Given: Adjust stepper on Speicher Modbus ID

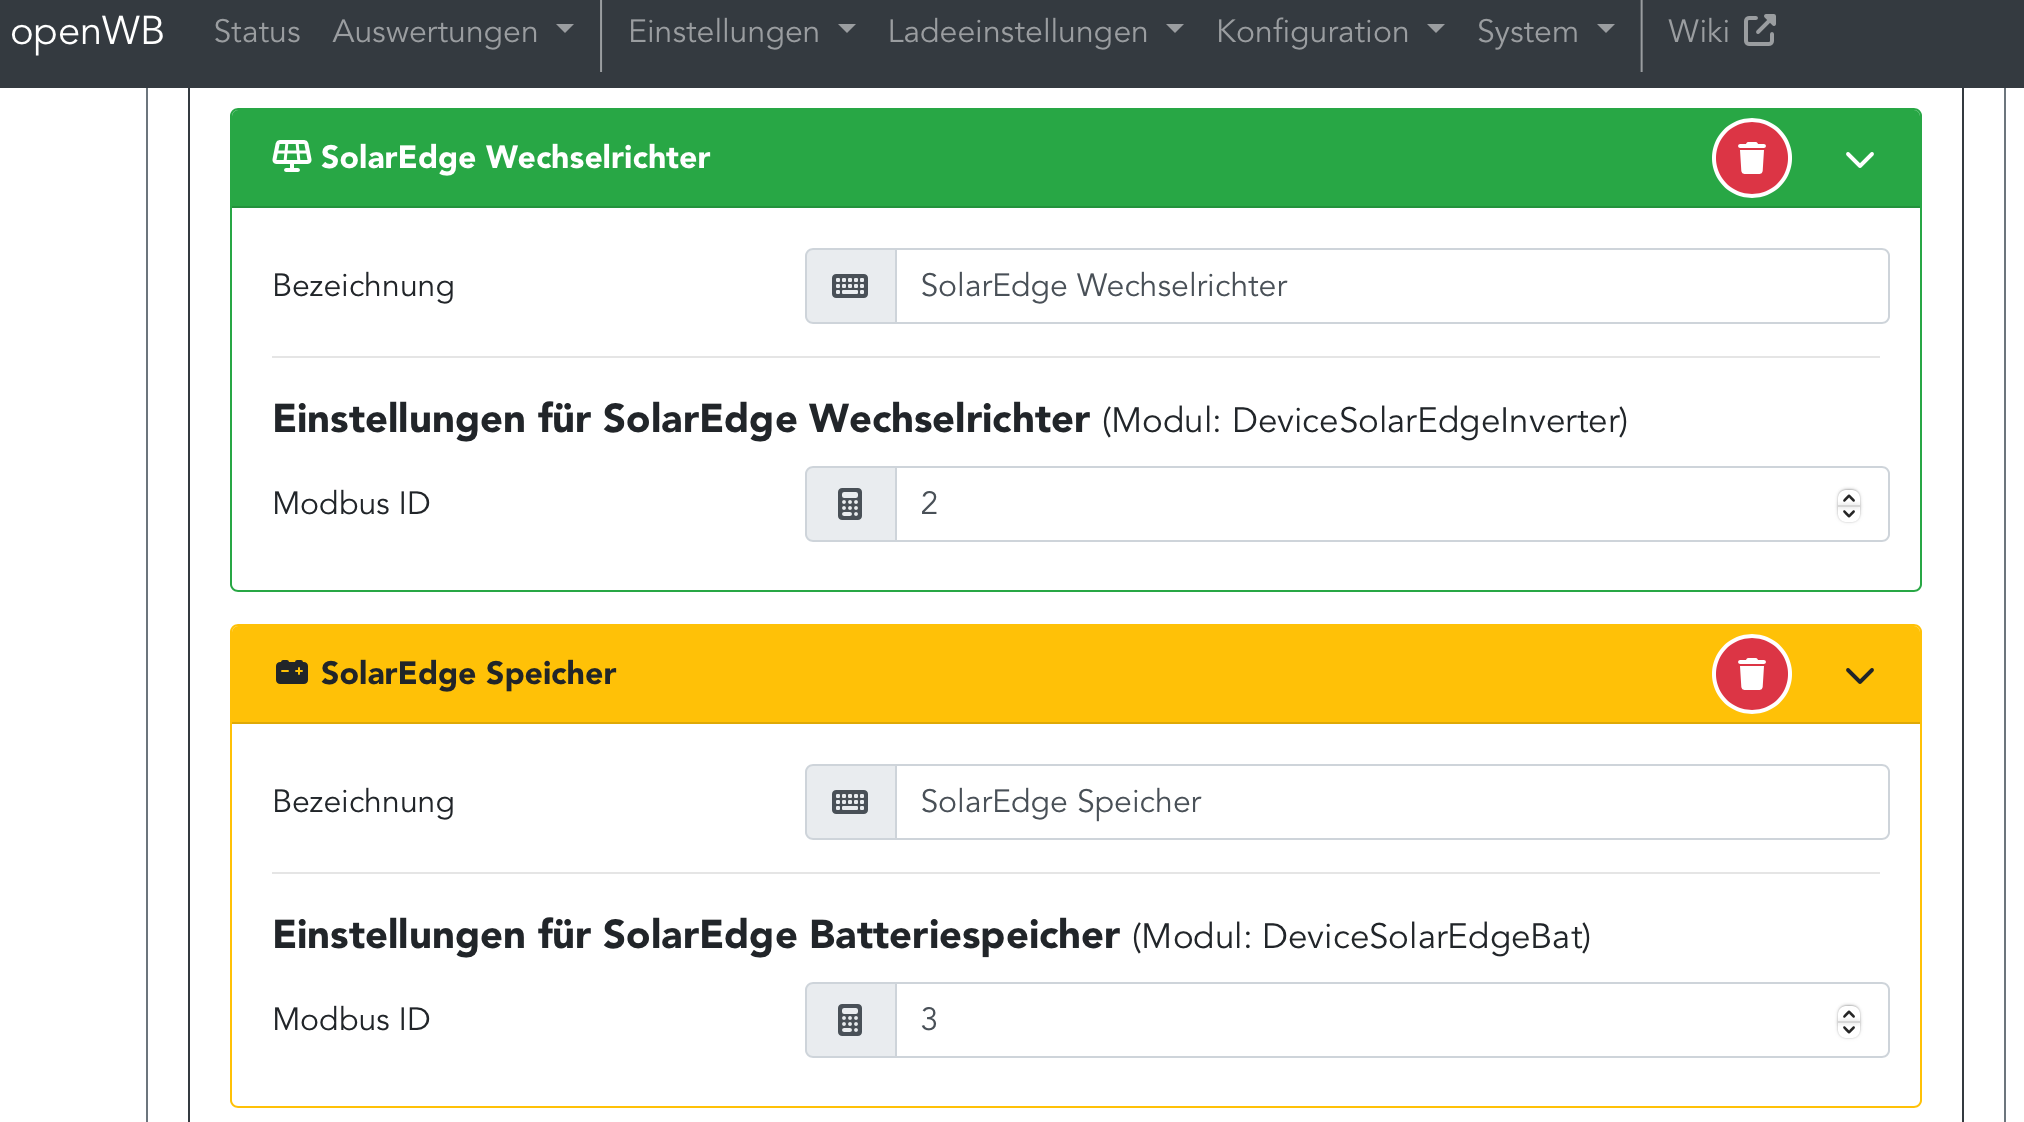Looking at the screenshot, I should pos(1848,1020).
